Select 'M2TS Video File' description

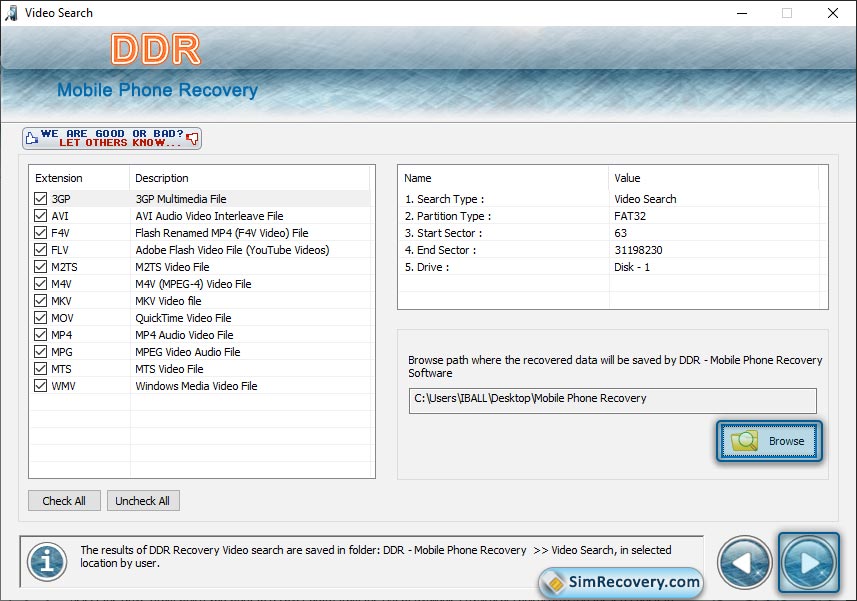point(172,267)
